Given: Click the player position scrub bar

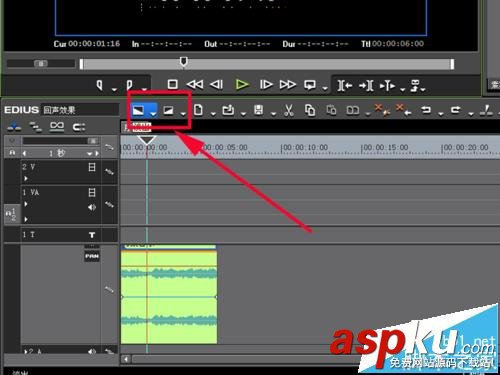Looking at the screenshot, I should [267, 64].
